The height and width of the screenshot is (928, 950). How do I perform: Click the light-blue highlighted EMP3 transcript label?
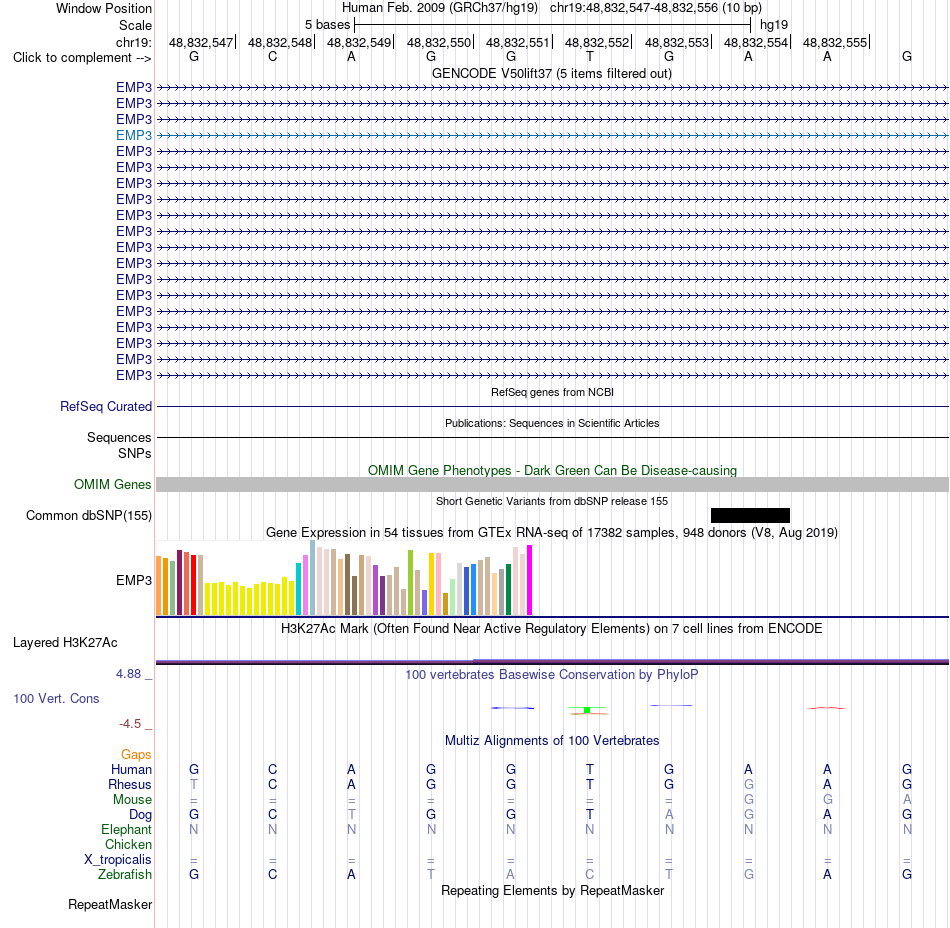tap(134, 135)
